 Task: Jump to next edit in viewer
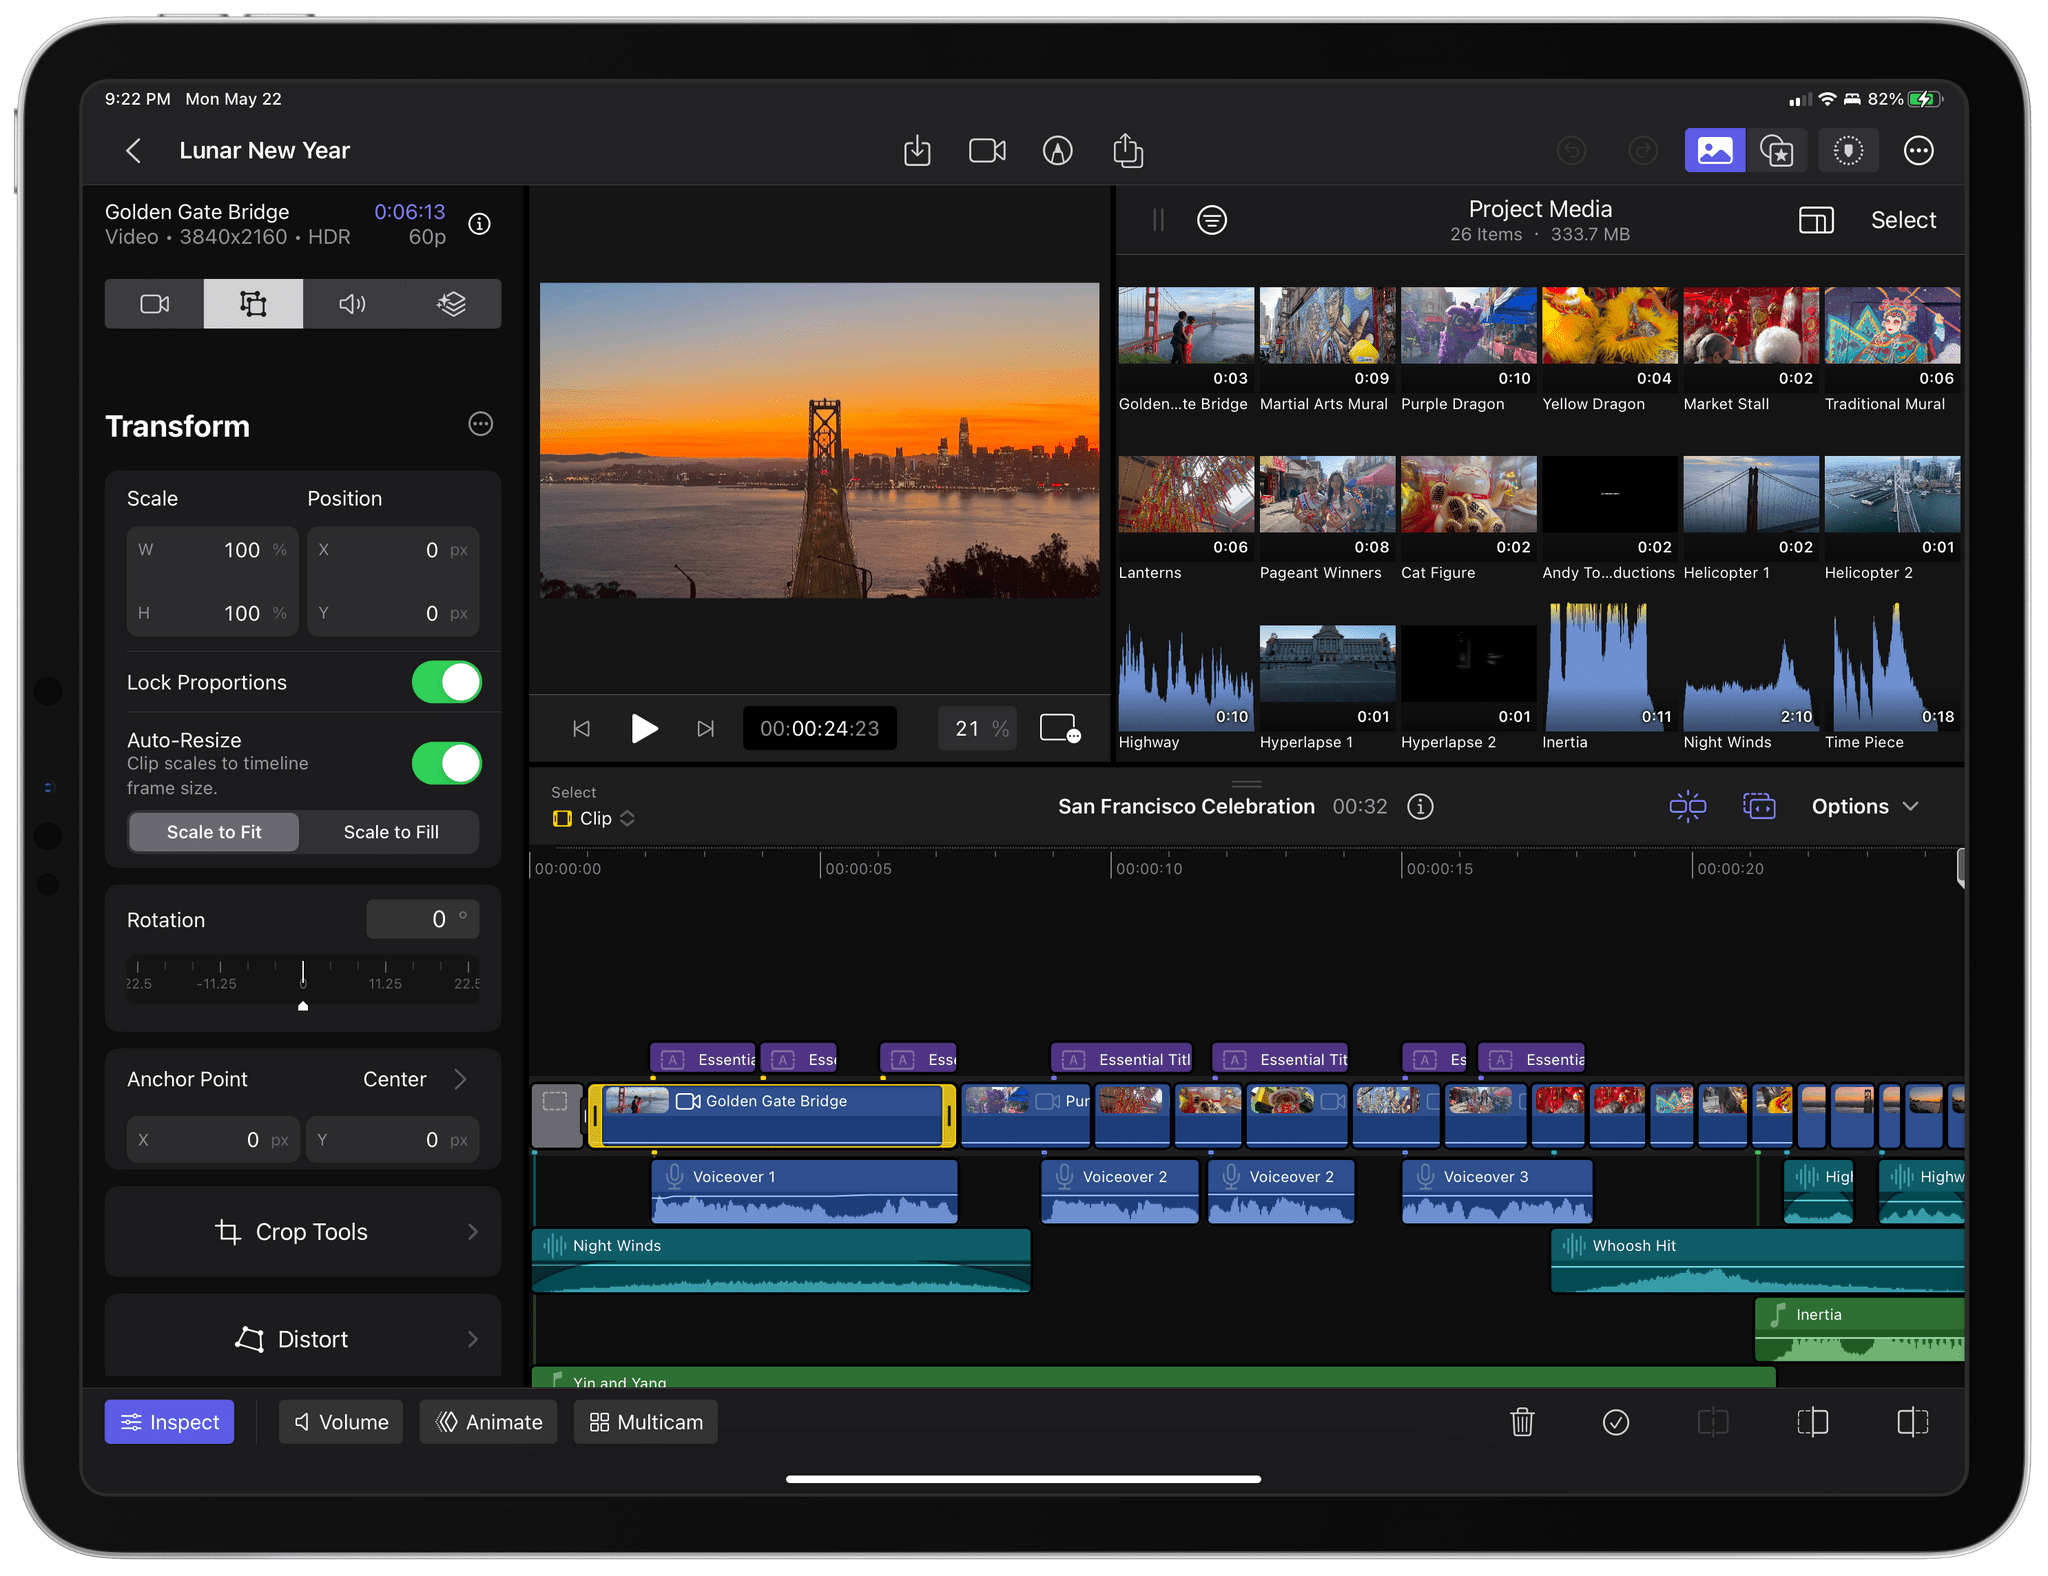click(x=706, y=728)
